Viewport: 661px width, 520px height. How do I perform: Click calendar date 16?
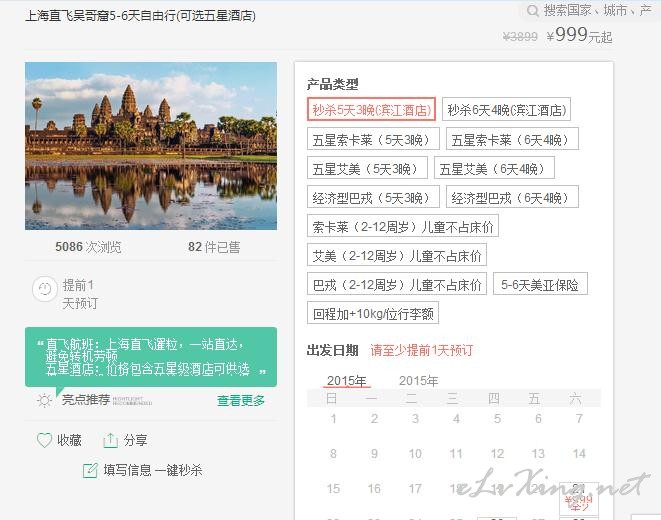pyautogui.click(x=374, y=488)
